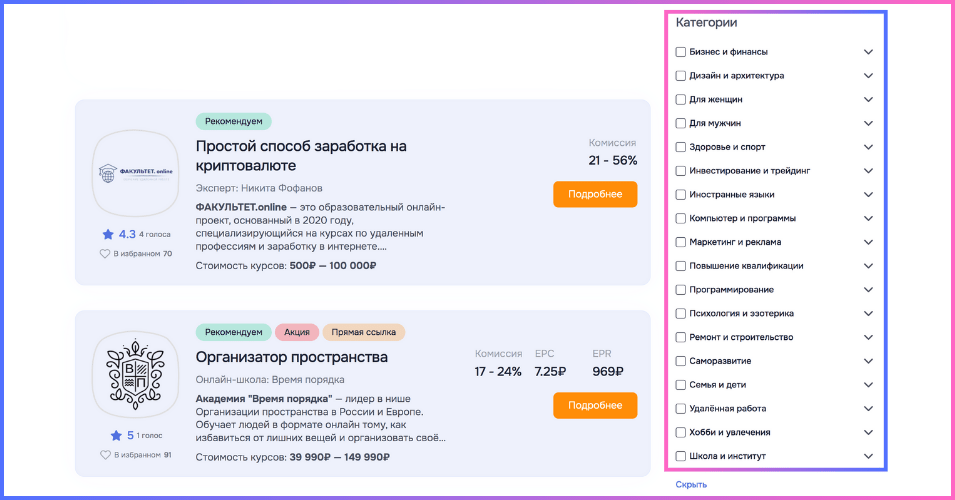Click the Скрыть link under categories
Image resolution: width=955 pixels, height=500 pixels.
[691, 485]
